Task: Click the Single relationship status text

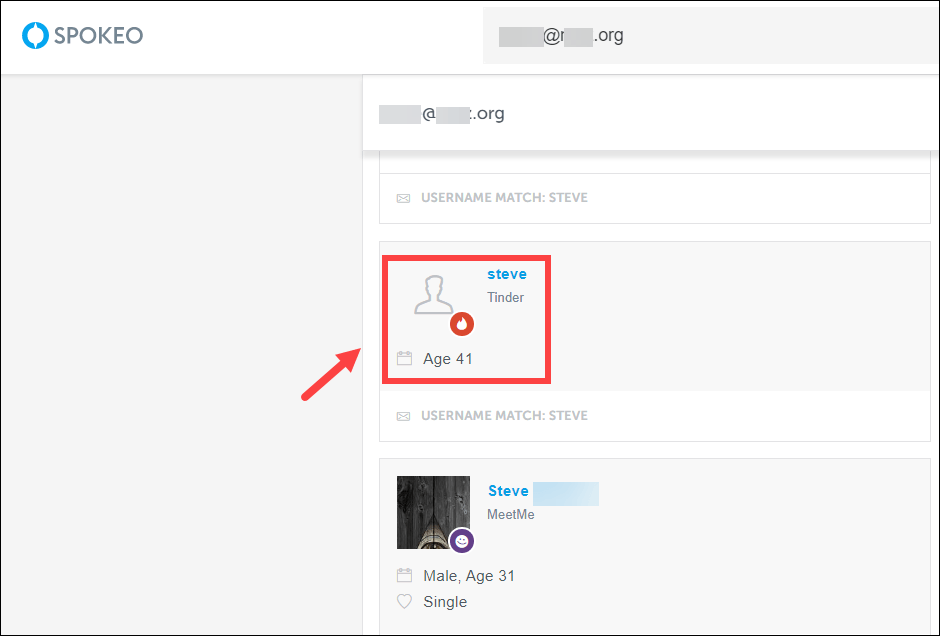Action: pos(445,602)
